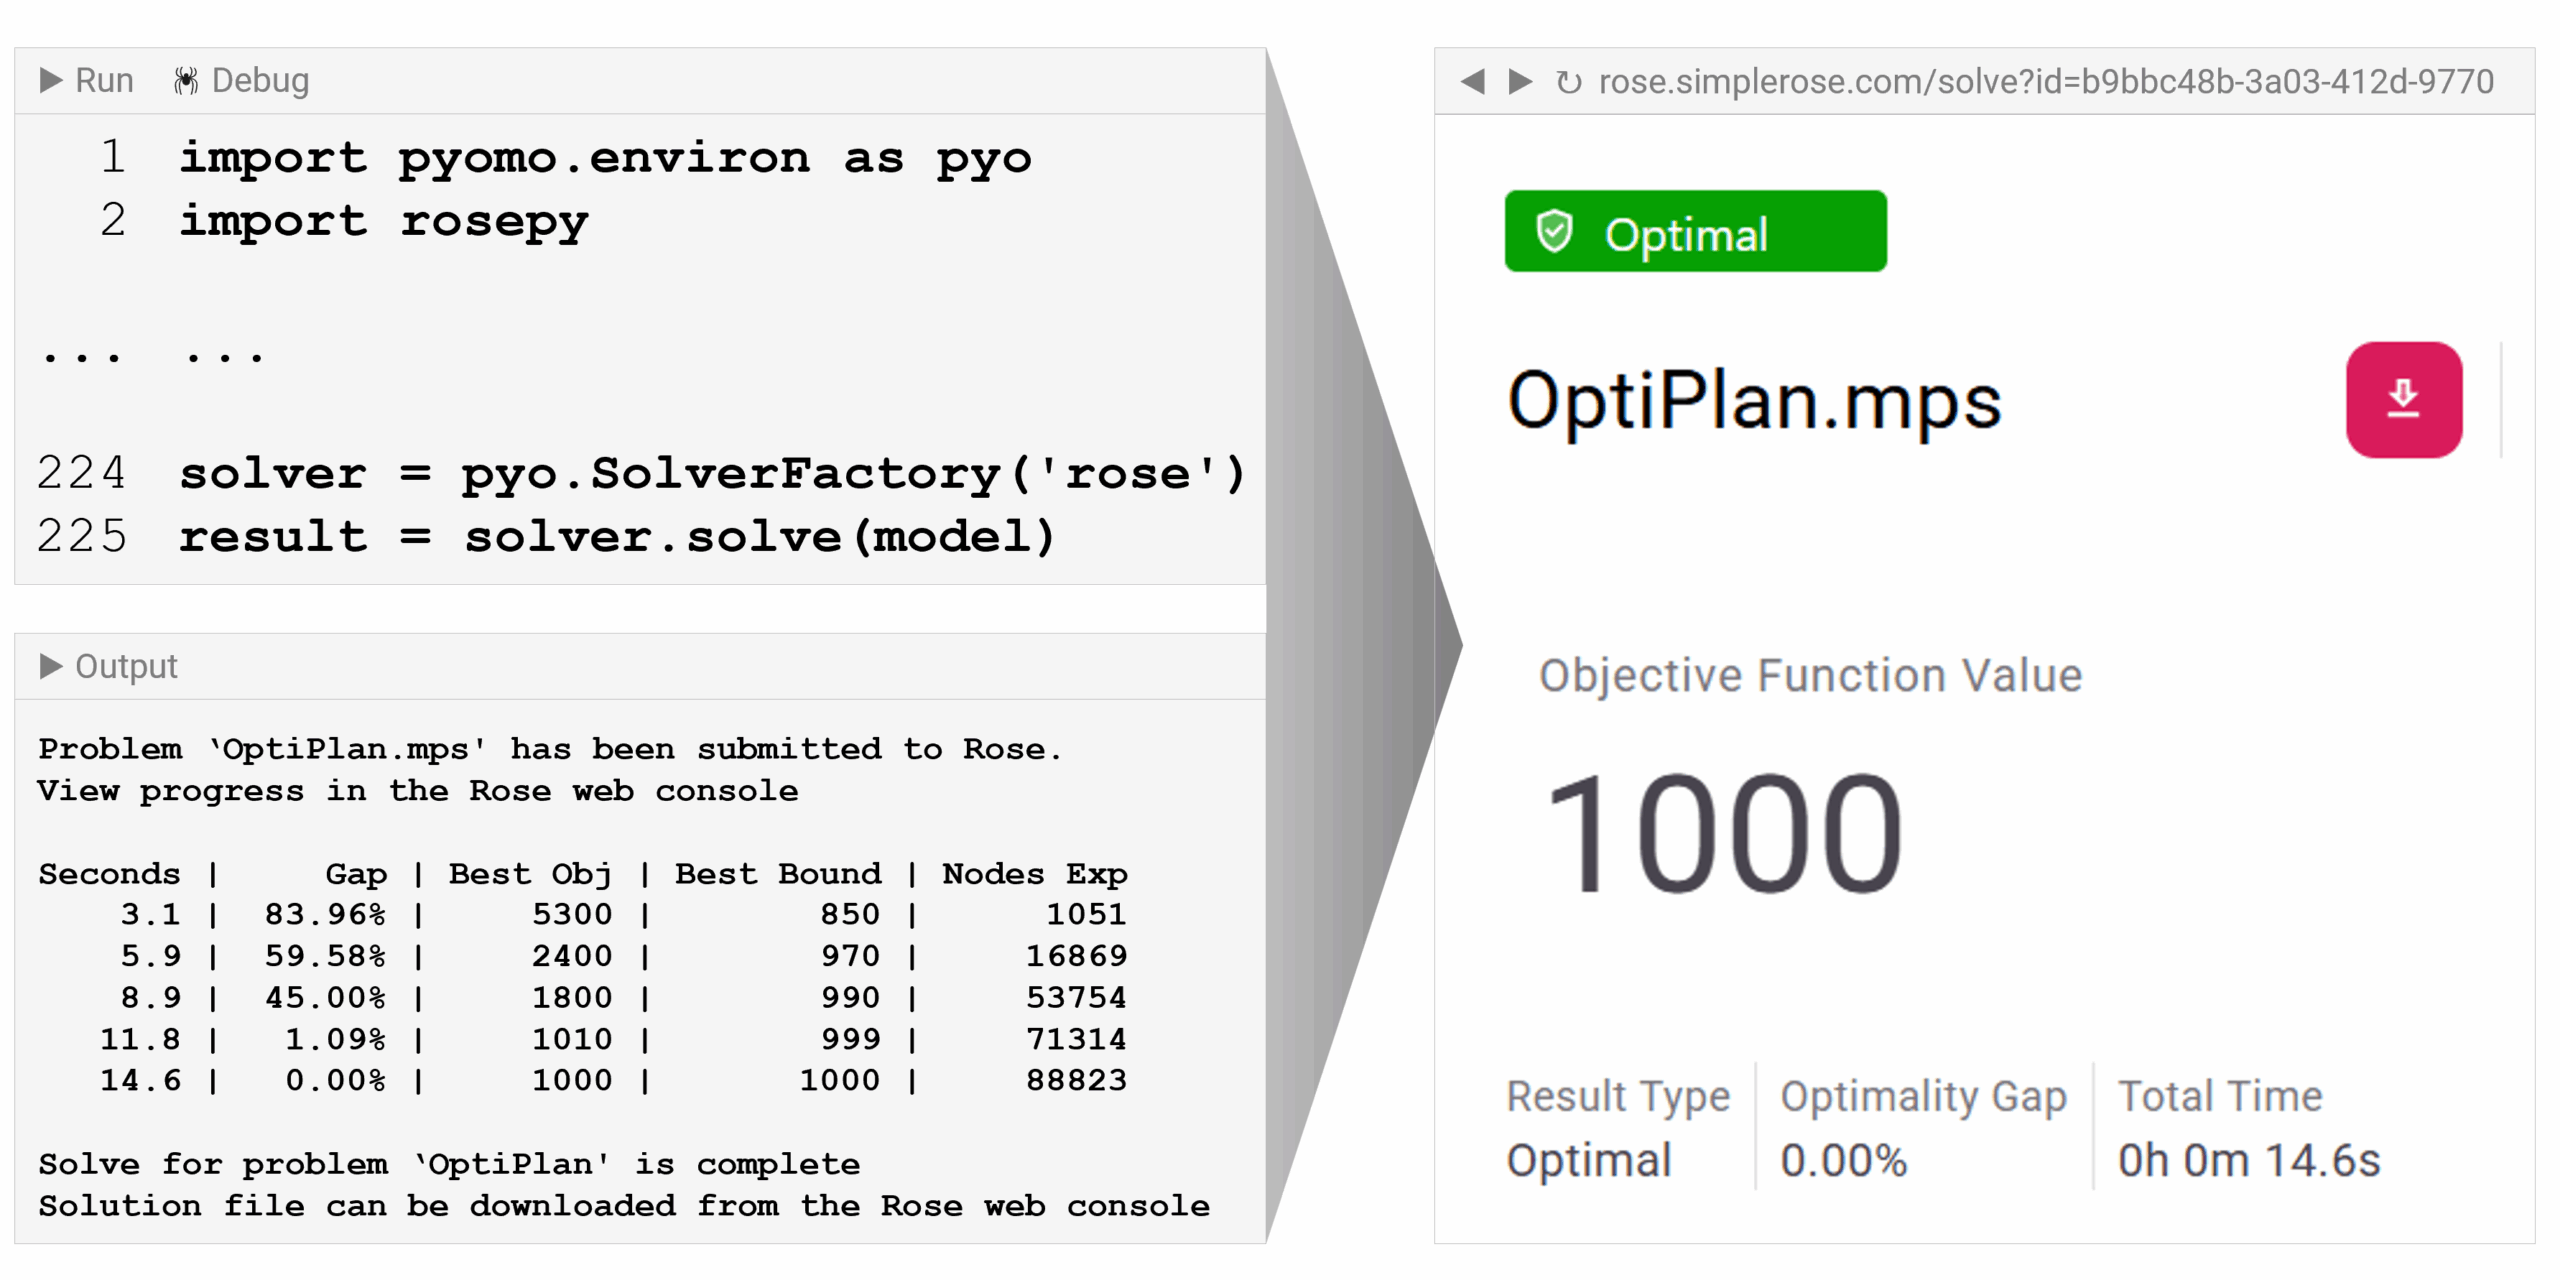Click the Optimal result type value

click(1589, 1161)
